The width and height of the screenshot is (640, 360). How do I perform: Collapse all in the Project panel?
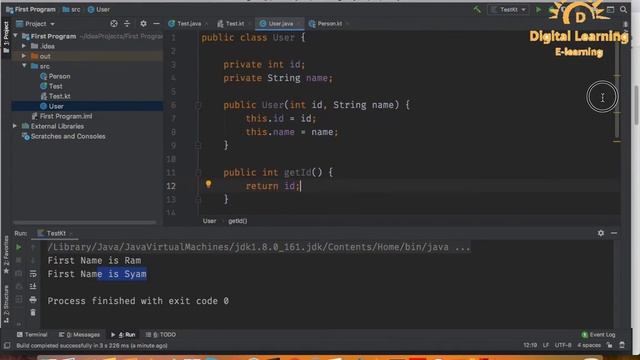pos(127,24)
